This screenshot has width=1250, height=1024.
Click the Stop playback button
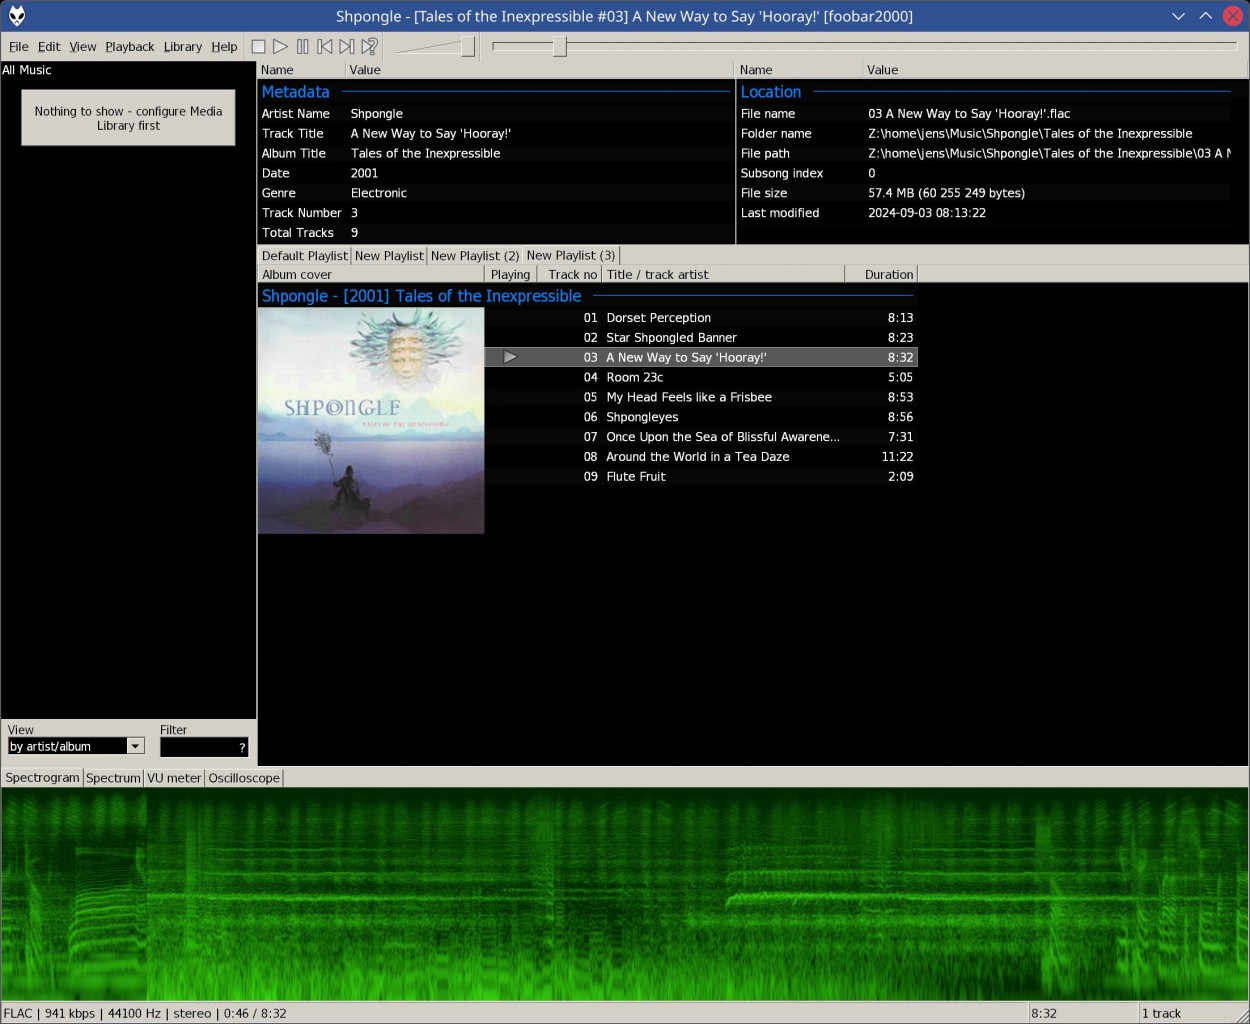pos(258,46)
